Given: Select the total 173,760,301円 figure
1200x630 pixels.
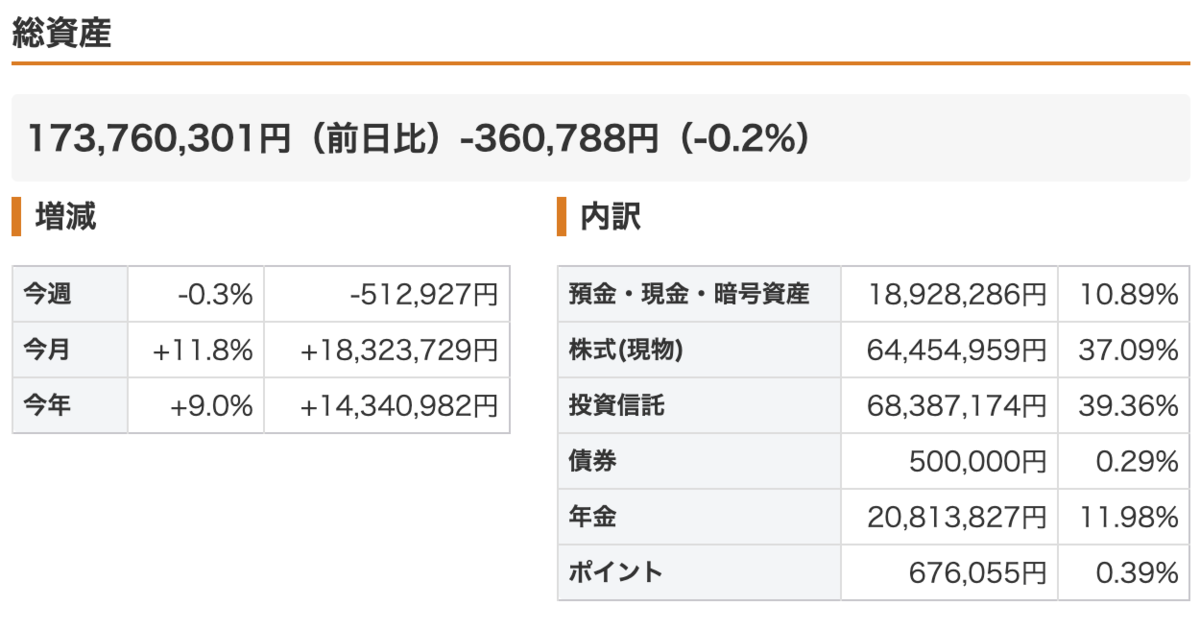Looking at the screenshot, I should (158, 138).
